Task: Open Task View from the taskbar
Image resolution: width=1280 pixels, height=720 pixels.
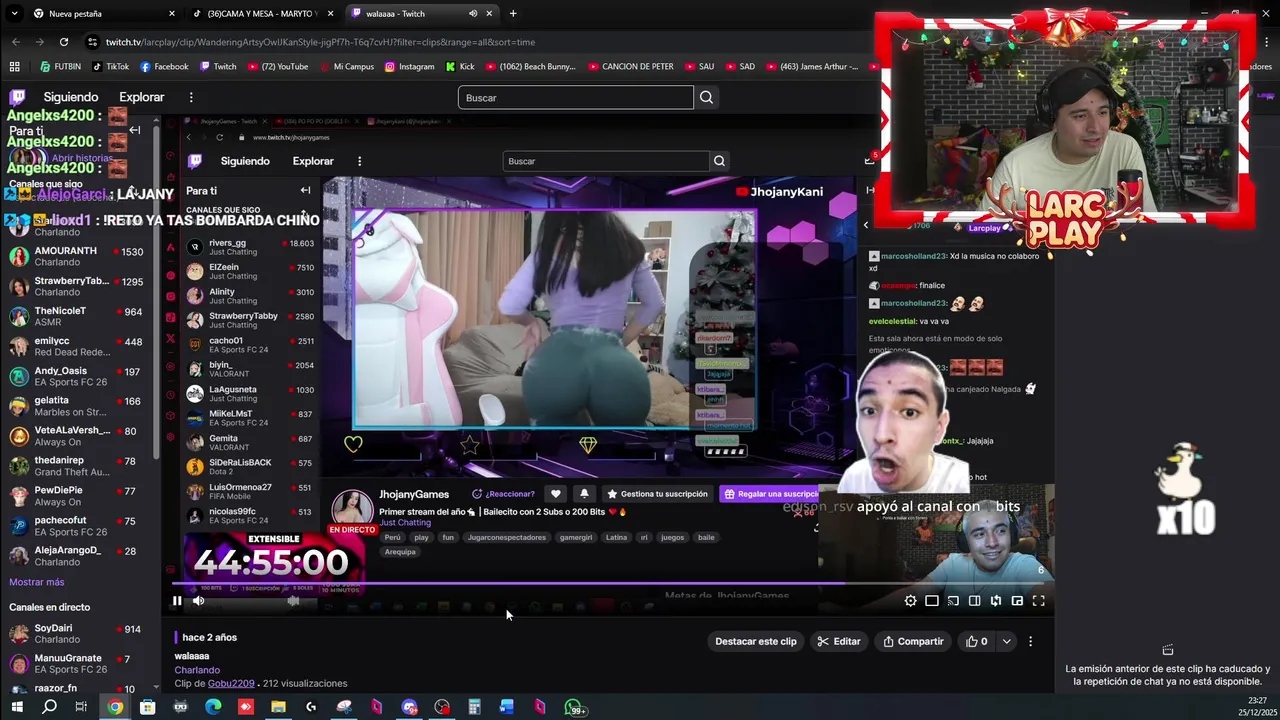Action: [x=81, y=707]
